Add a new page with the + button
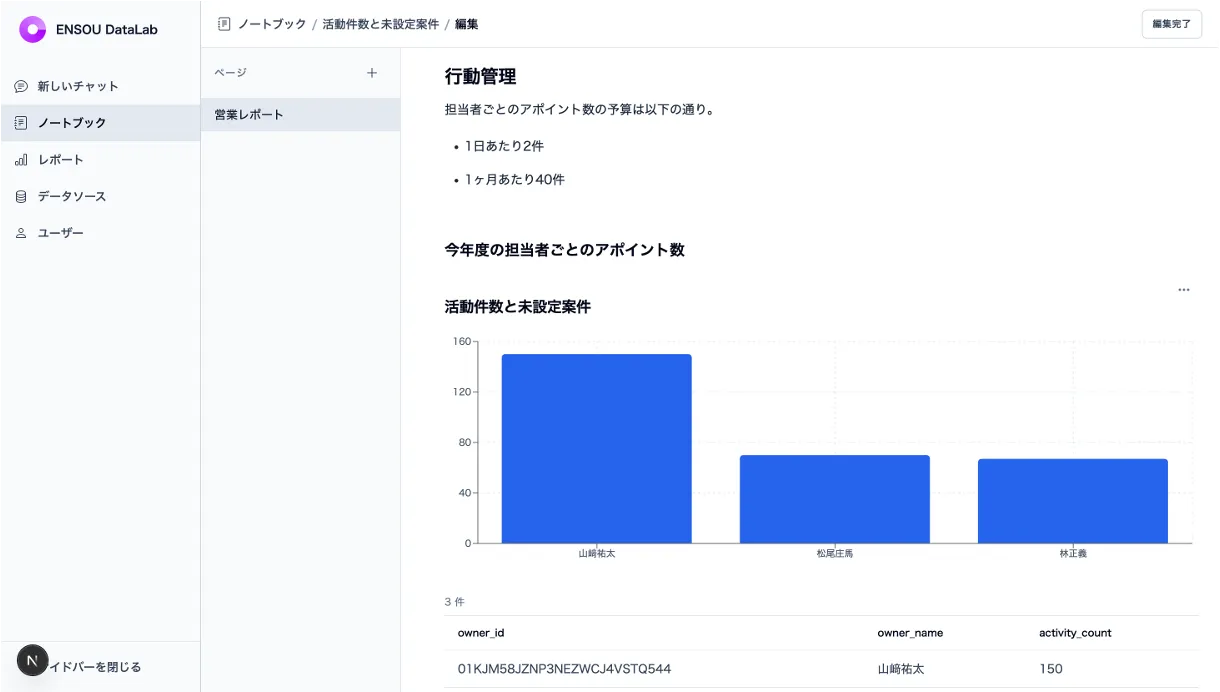 point(371,72)
